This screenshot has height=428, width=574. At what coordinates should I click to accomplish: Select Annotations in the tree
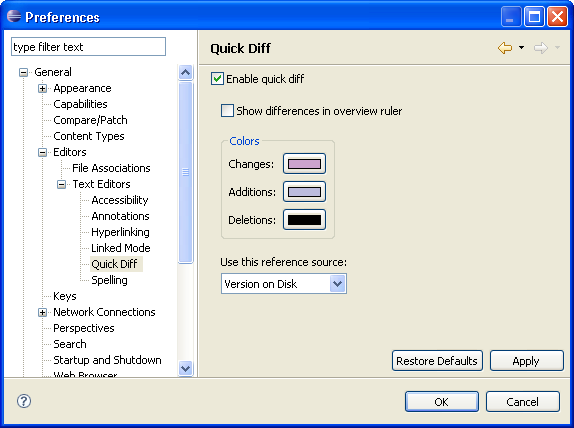120,216
